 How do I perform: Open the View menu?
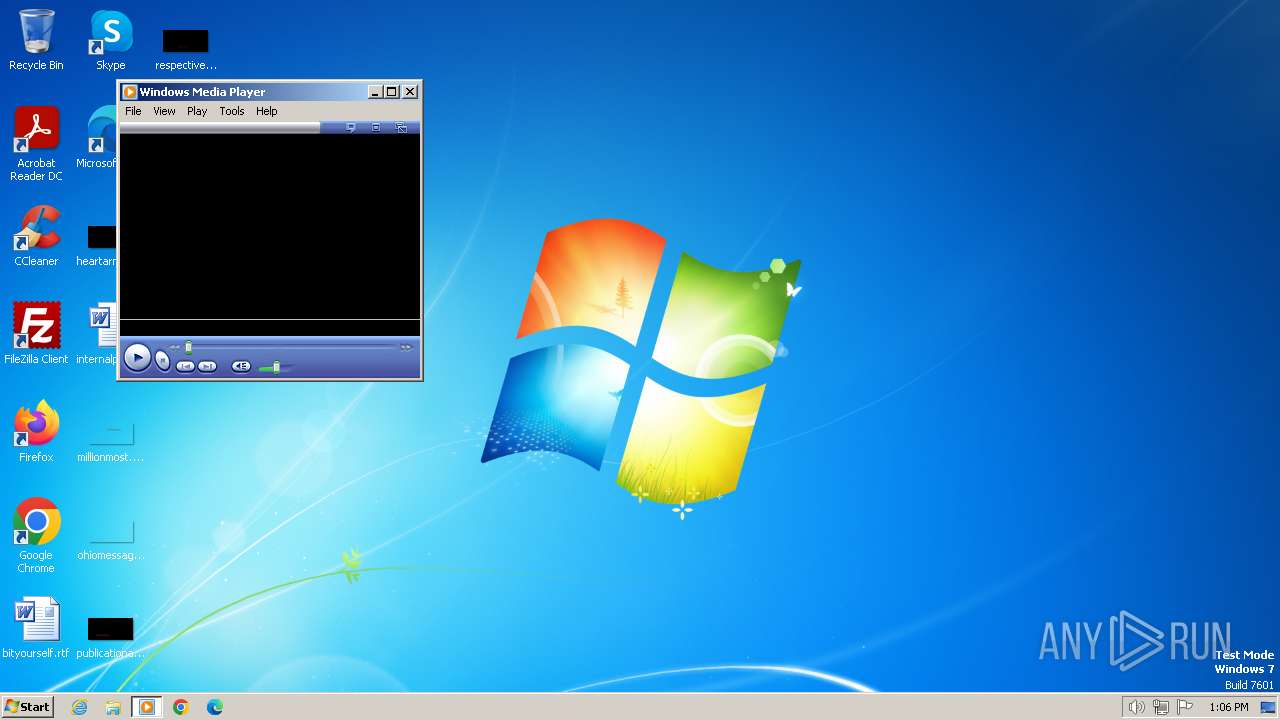coord(164,111)
